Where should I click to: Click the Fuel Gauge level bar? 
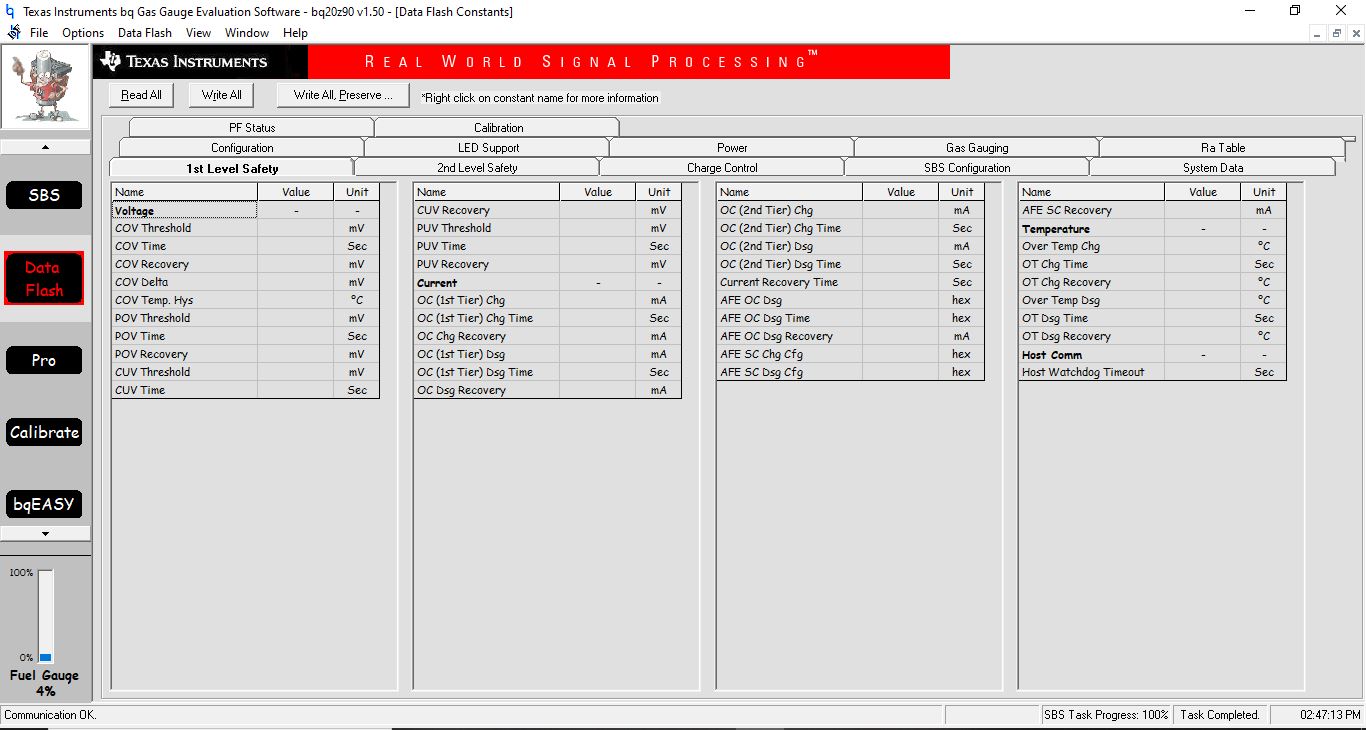(x=46, y=617)
